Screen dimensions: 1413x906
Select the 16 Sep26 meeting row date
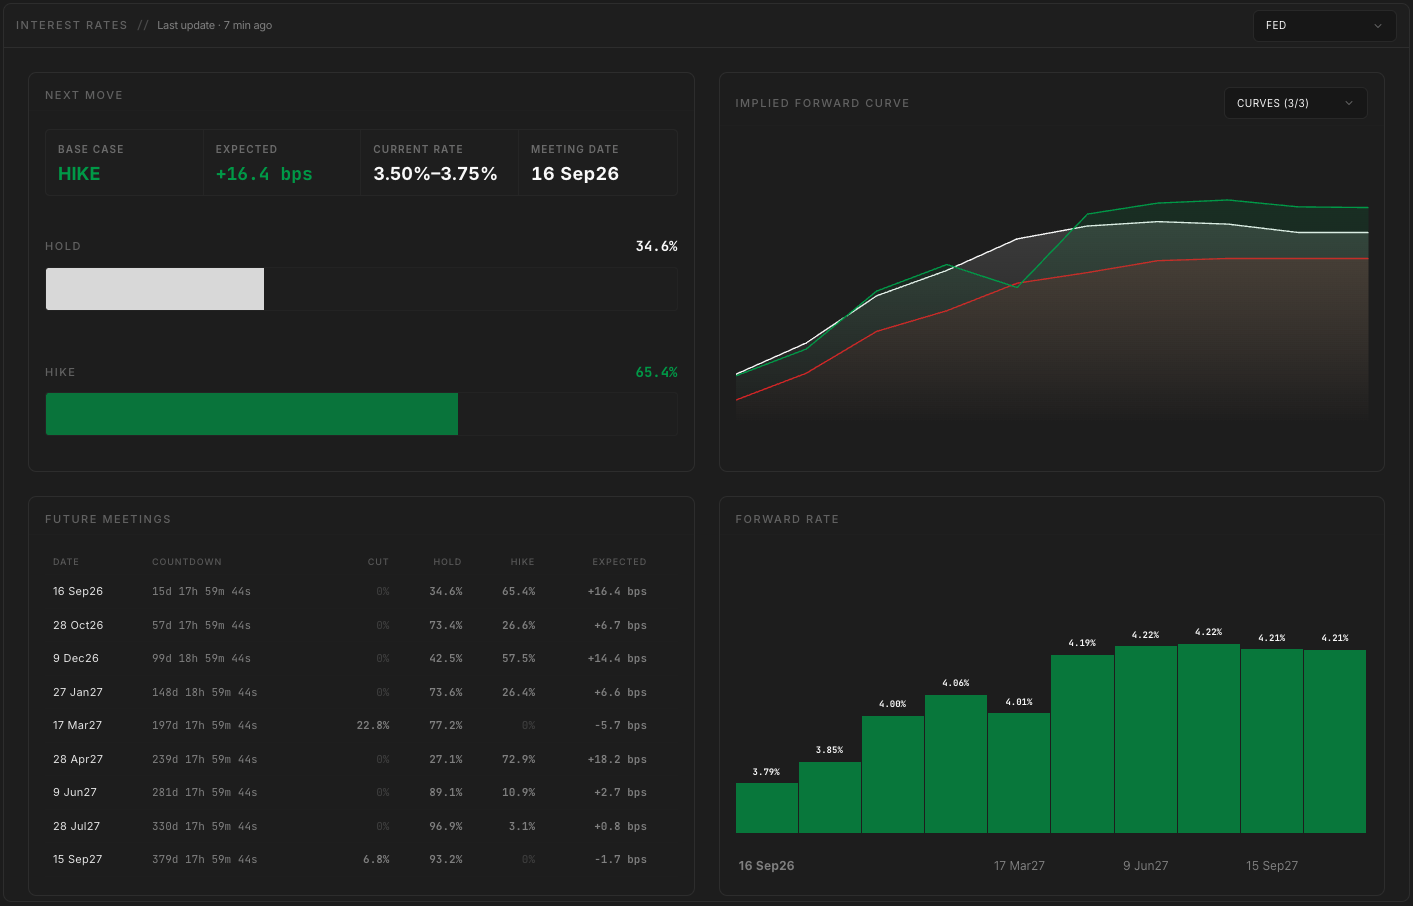pos(78,592)
